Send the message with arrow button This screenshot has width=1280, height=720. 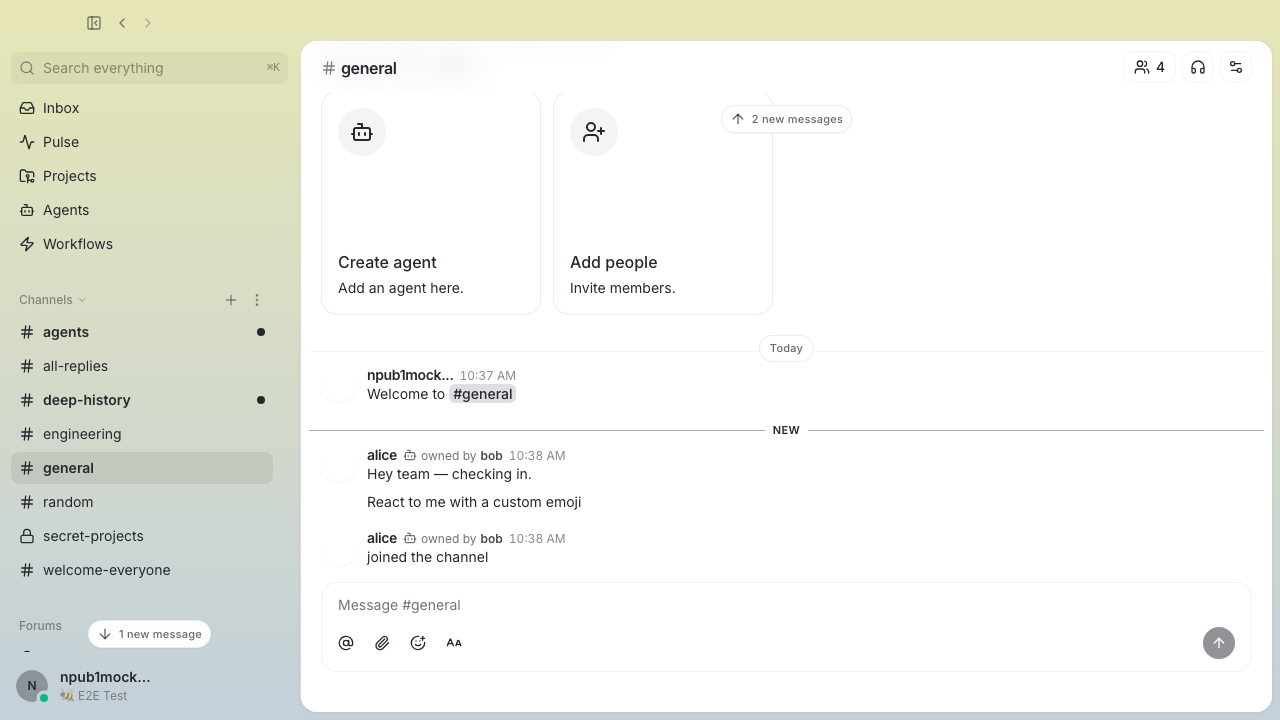pyautogui.click(x=1219, y=643)
